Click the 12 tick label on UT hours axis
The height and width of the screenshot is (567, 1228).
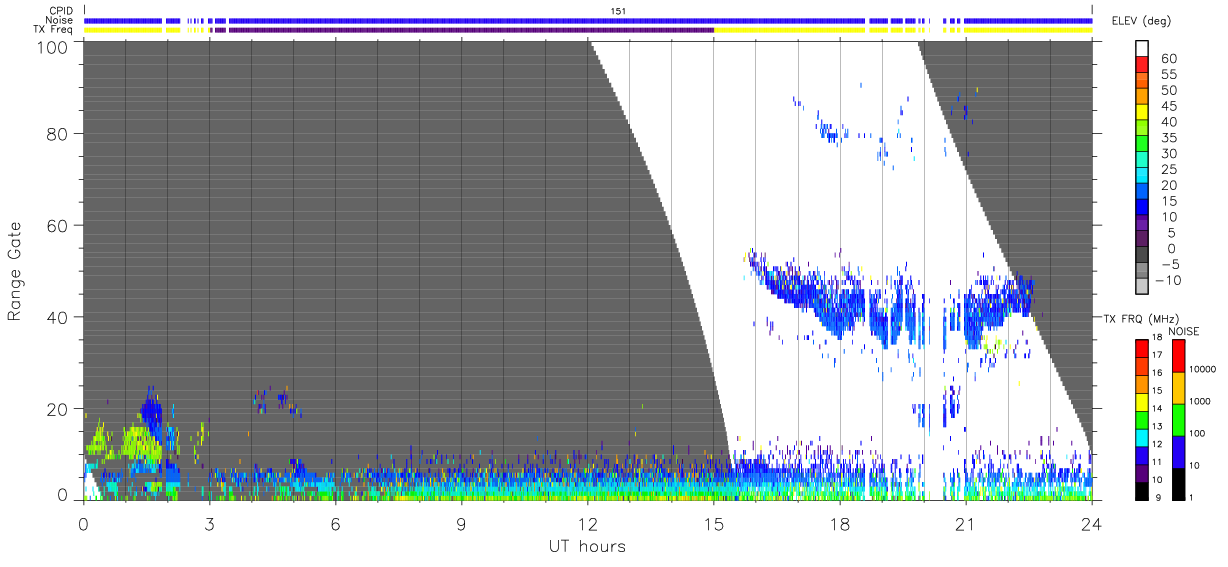pos(587,523)
